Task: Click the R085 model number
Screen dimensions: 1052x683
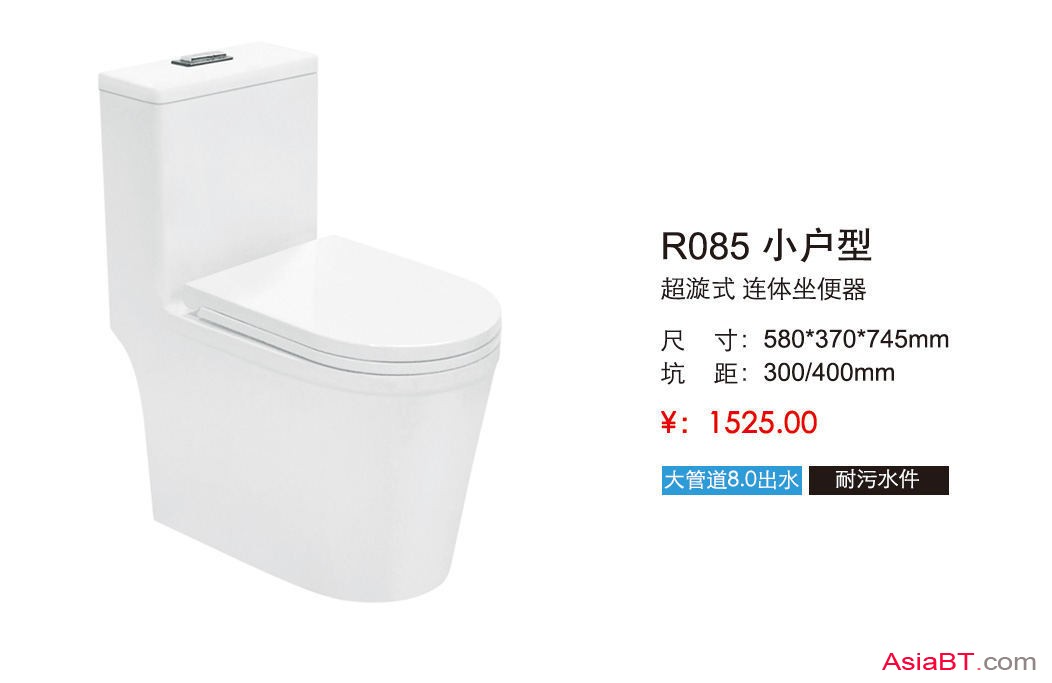Action: pos(705,246)
